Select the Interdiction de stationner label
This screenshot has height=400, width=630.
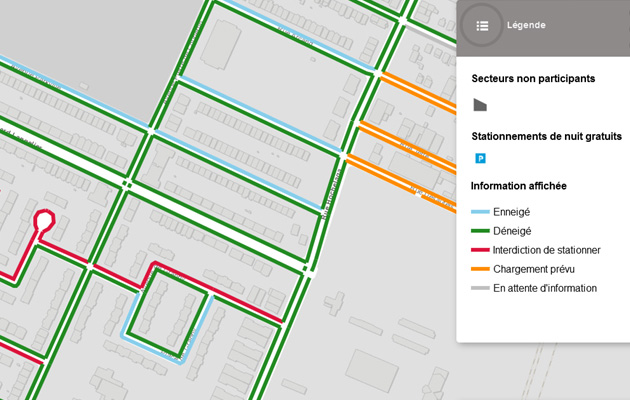tap(546, 250)
